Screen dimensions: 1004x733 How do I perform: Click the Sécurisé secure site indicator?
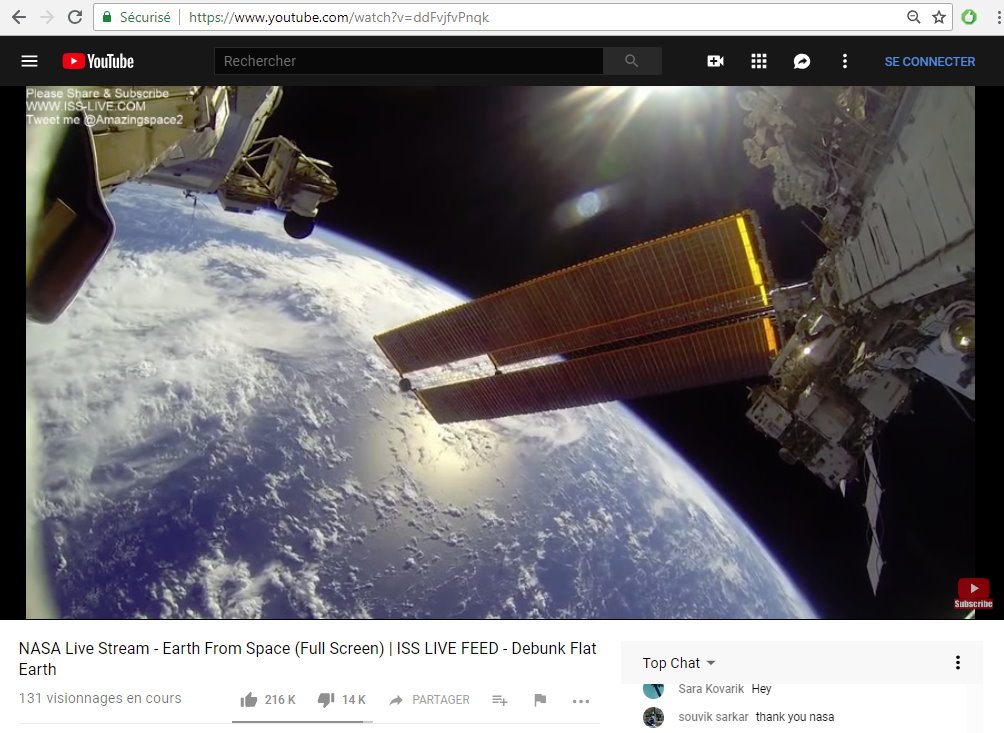(x=136, y=17)
